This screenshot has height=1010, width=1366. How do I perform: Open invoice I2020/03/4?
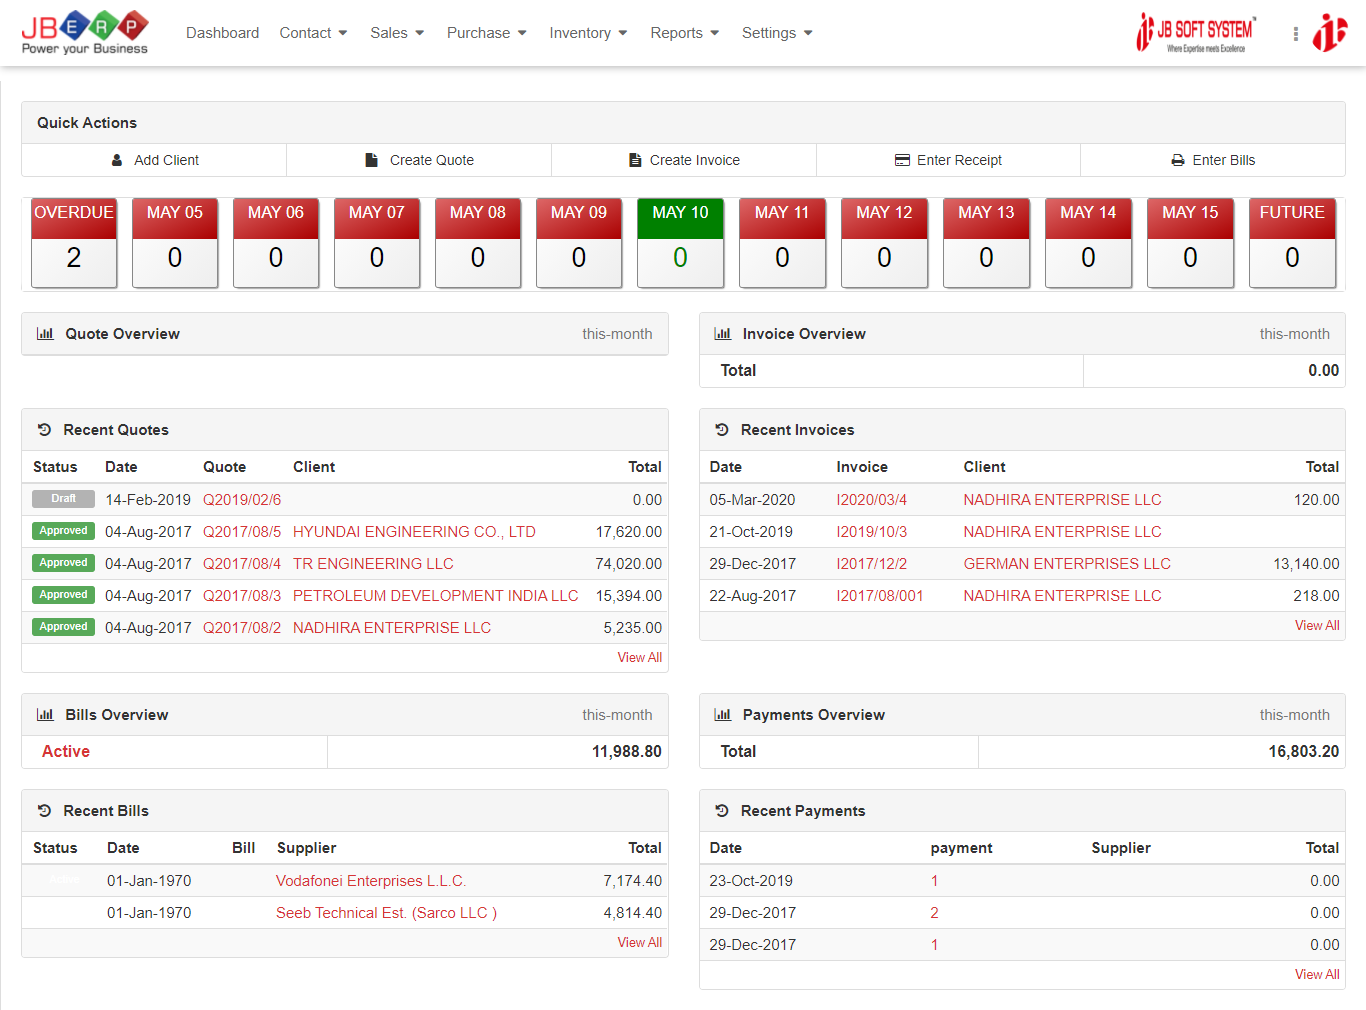(872, 500)
